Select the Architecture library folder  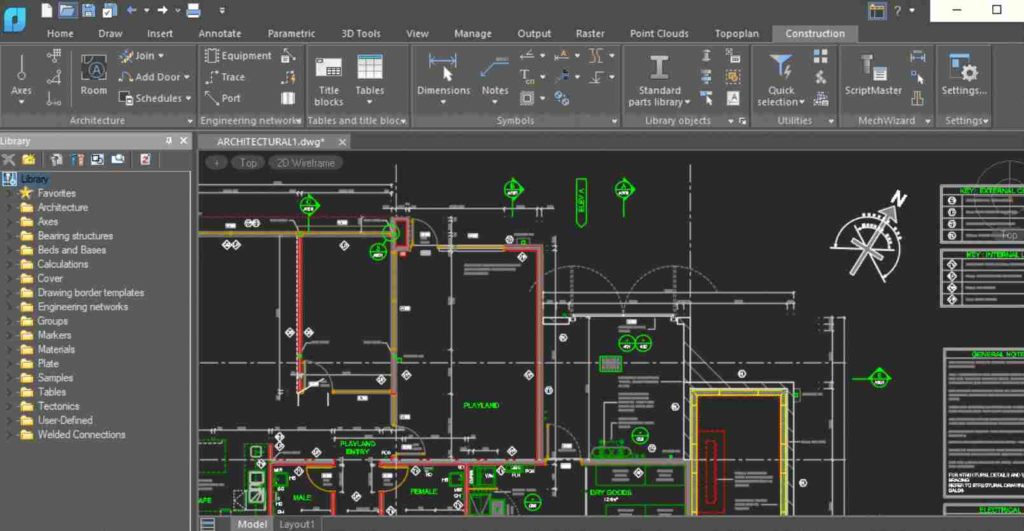tap(63, 208)
